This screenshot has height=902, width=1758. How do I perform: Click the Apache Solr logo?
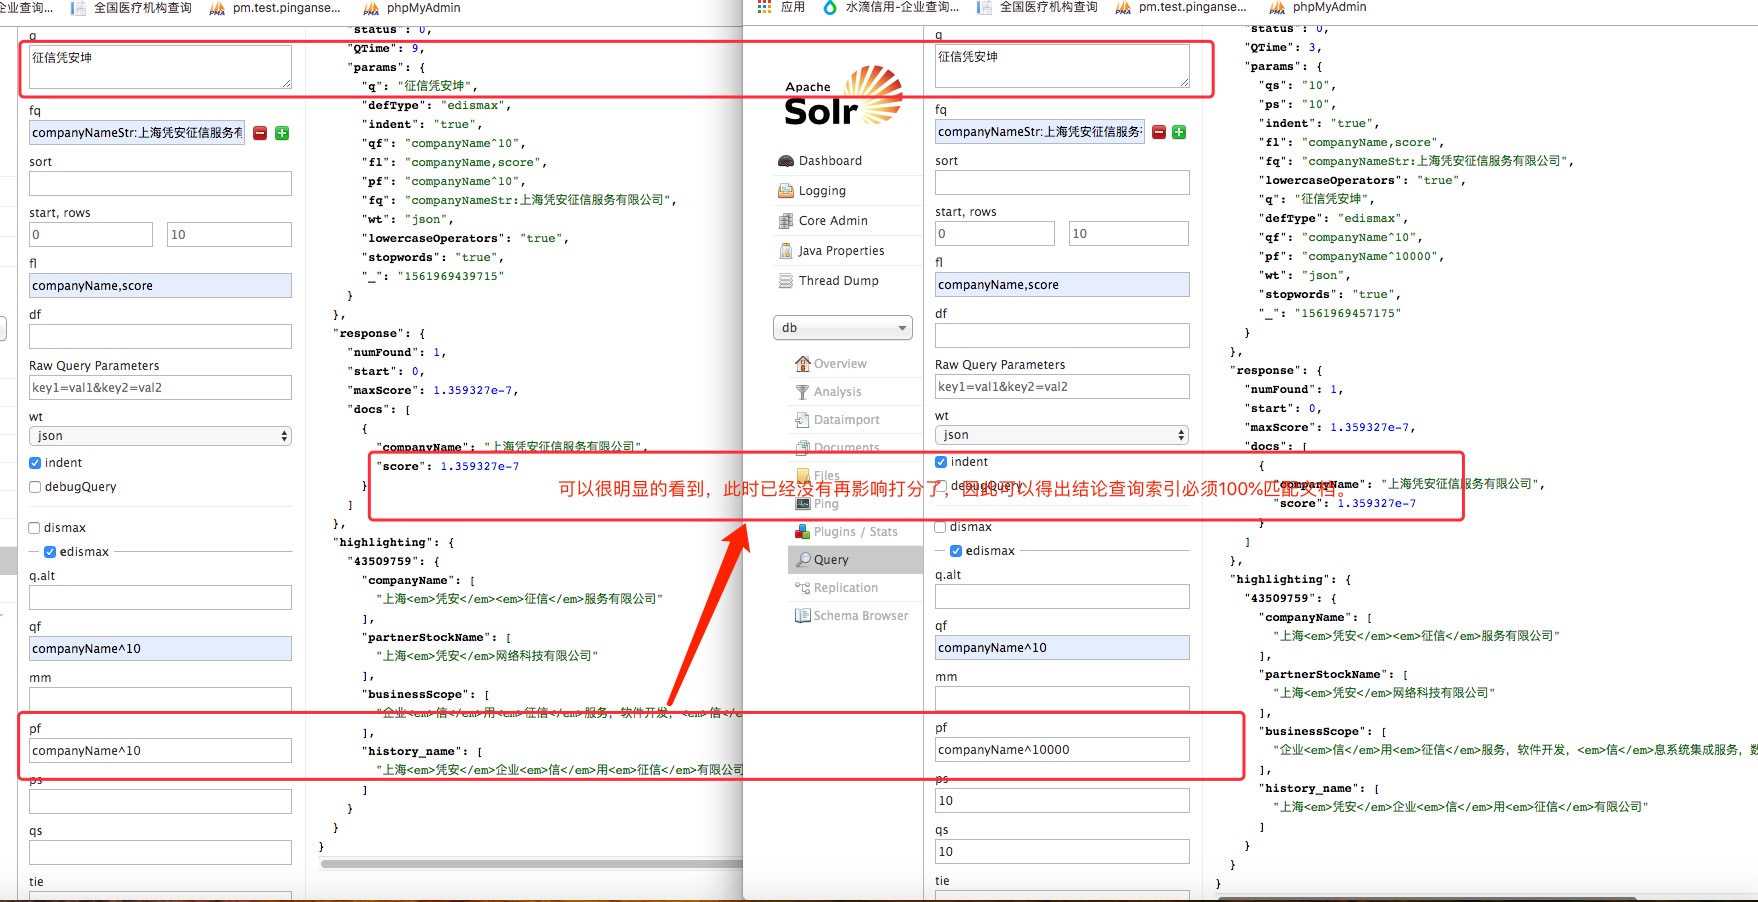pos(842,96)
